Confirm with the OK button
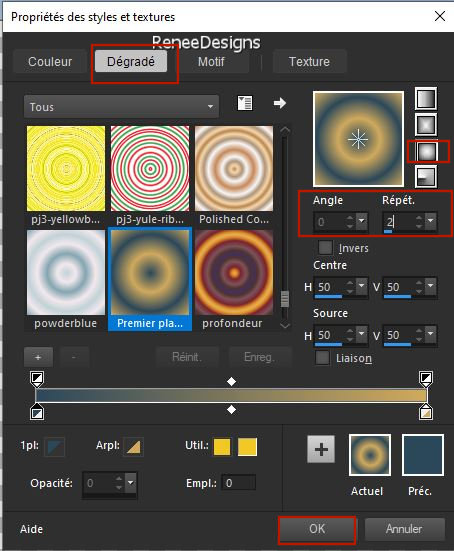This screenshot has height=551, width=454. pos(317,529)
